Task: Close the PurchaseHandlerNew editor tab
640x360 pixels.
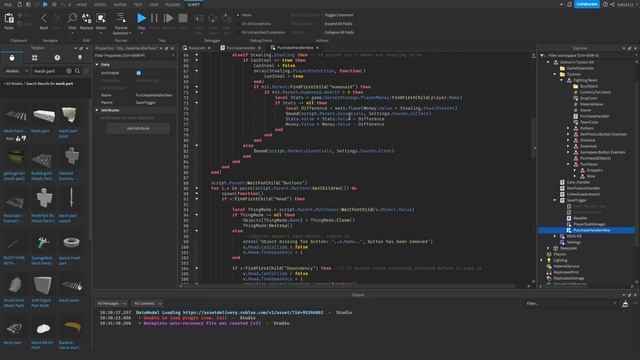Action: tap(317, 48)
